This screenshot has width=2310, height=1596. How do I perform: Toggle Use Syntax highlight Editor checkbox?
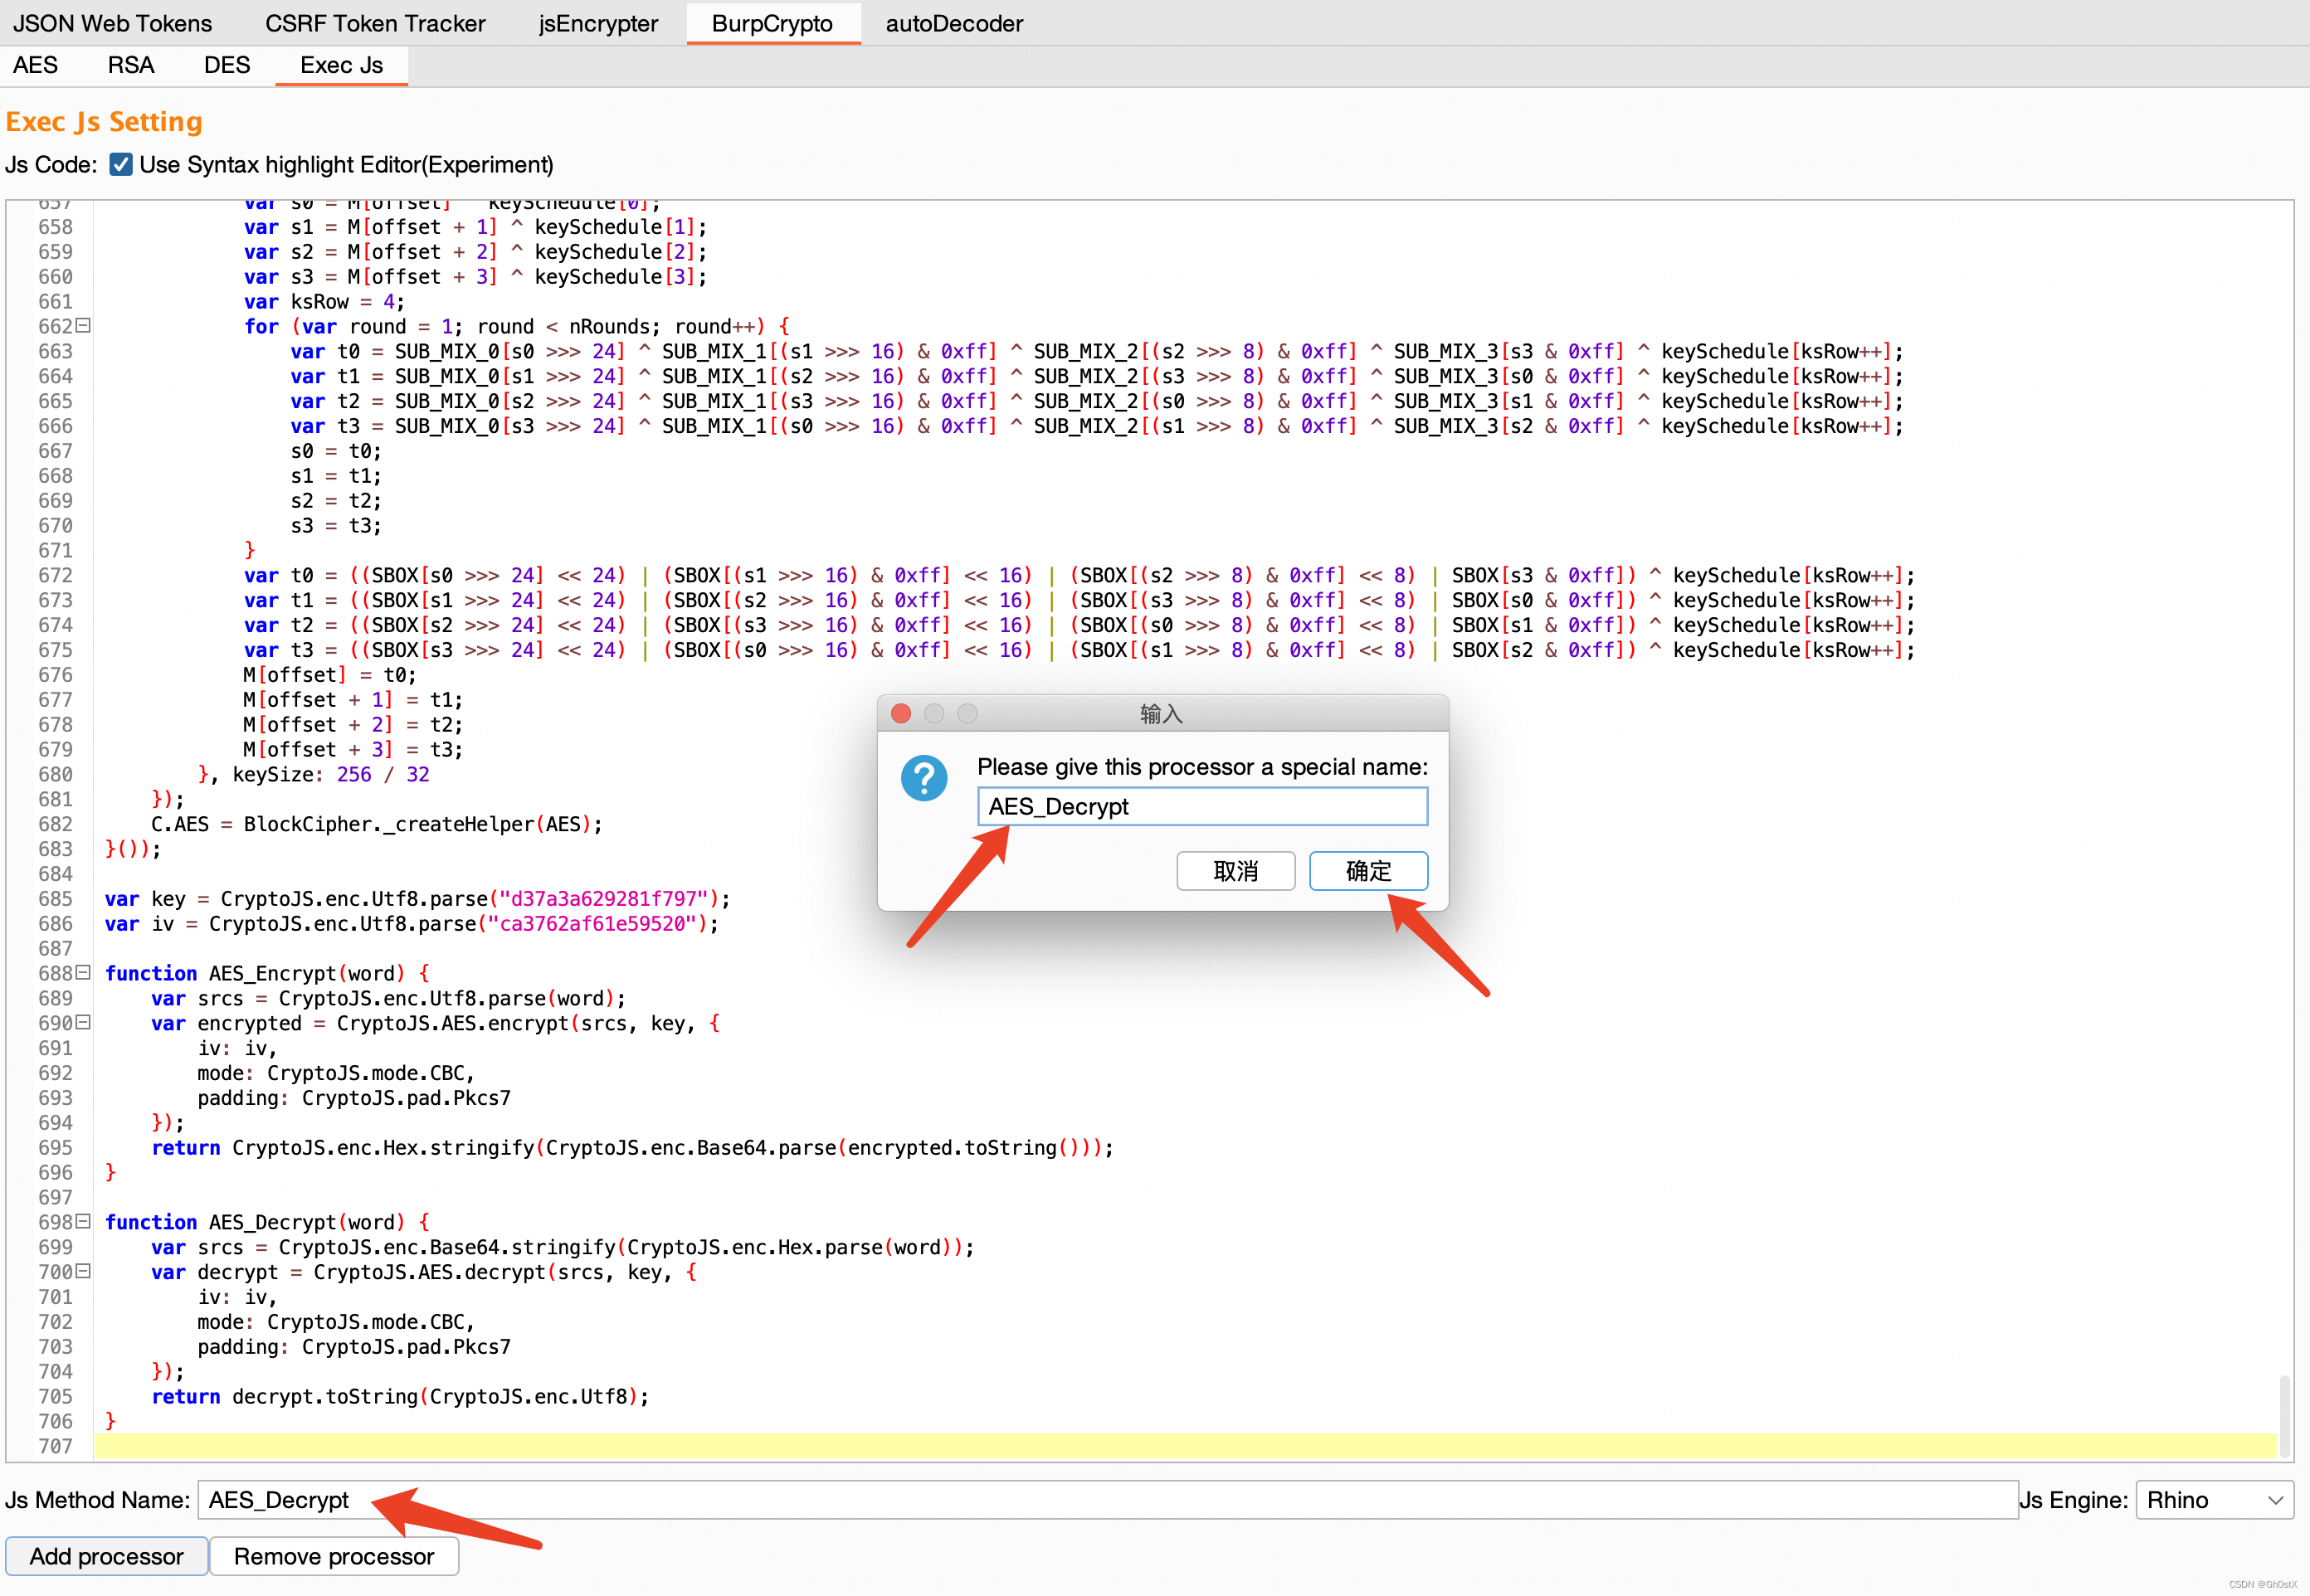click(121, 164)
